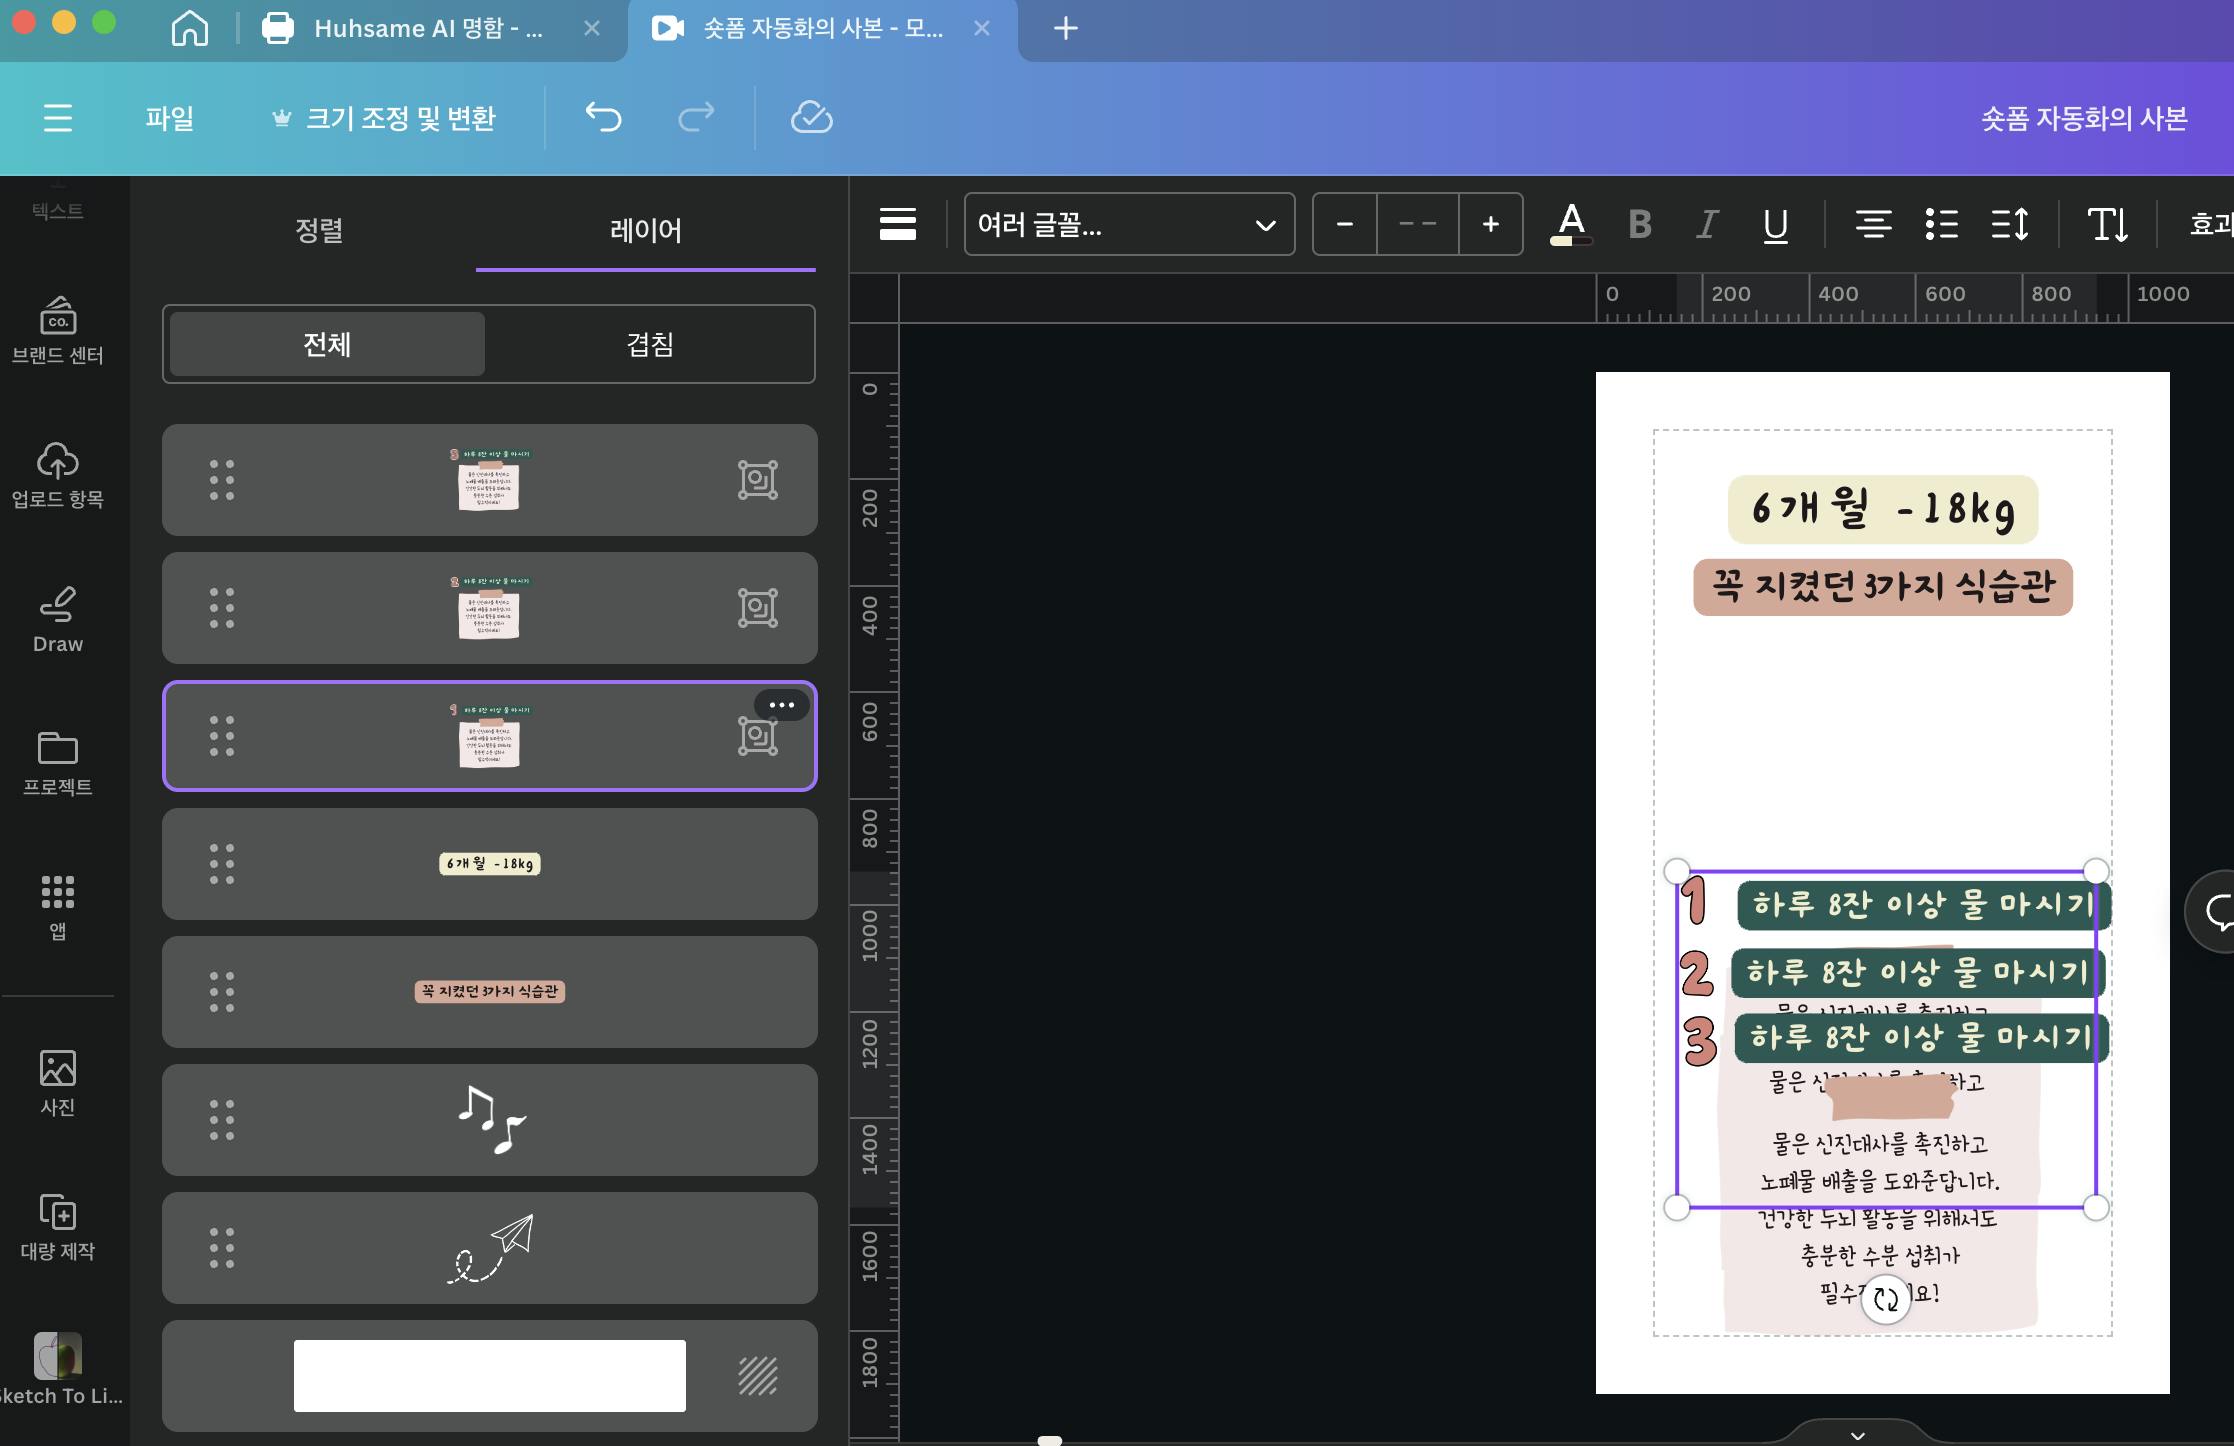Toggle bold formatting
Viewport: 2234px width, 1446px height.
tap(1640, 225)
